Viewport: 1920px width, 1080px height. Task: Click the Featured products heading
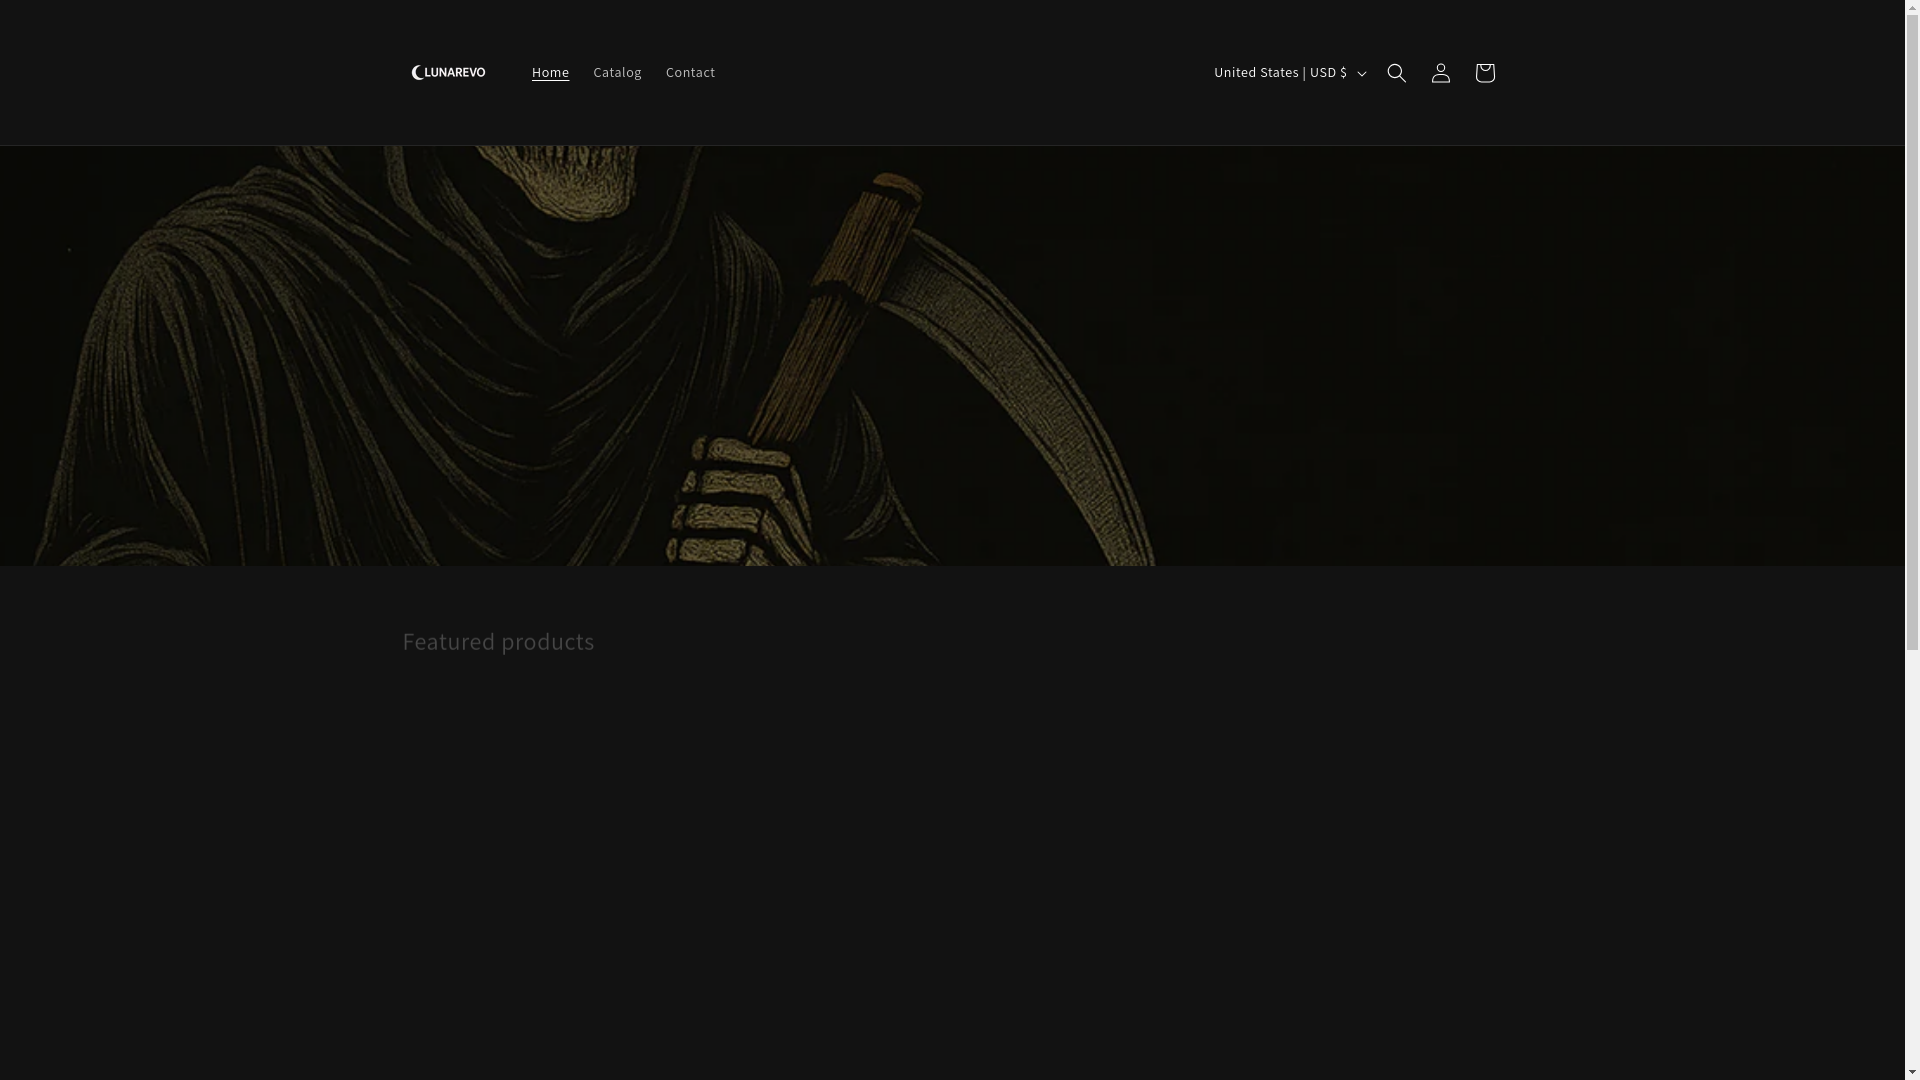498,641
